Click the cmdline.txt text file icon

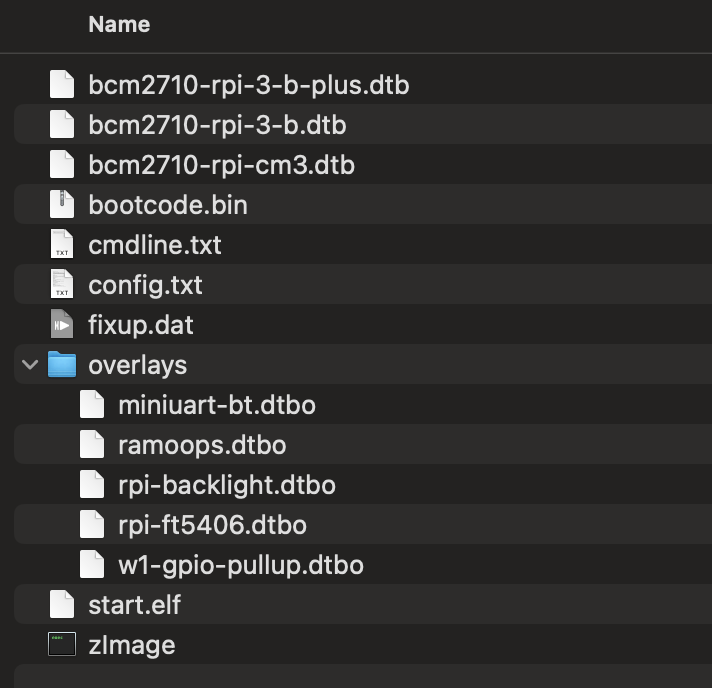click(x=62, y=244)
